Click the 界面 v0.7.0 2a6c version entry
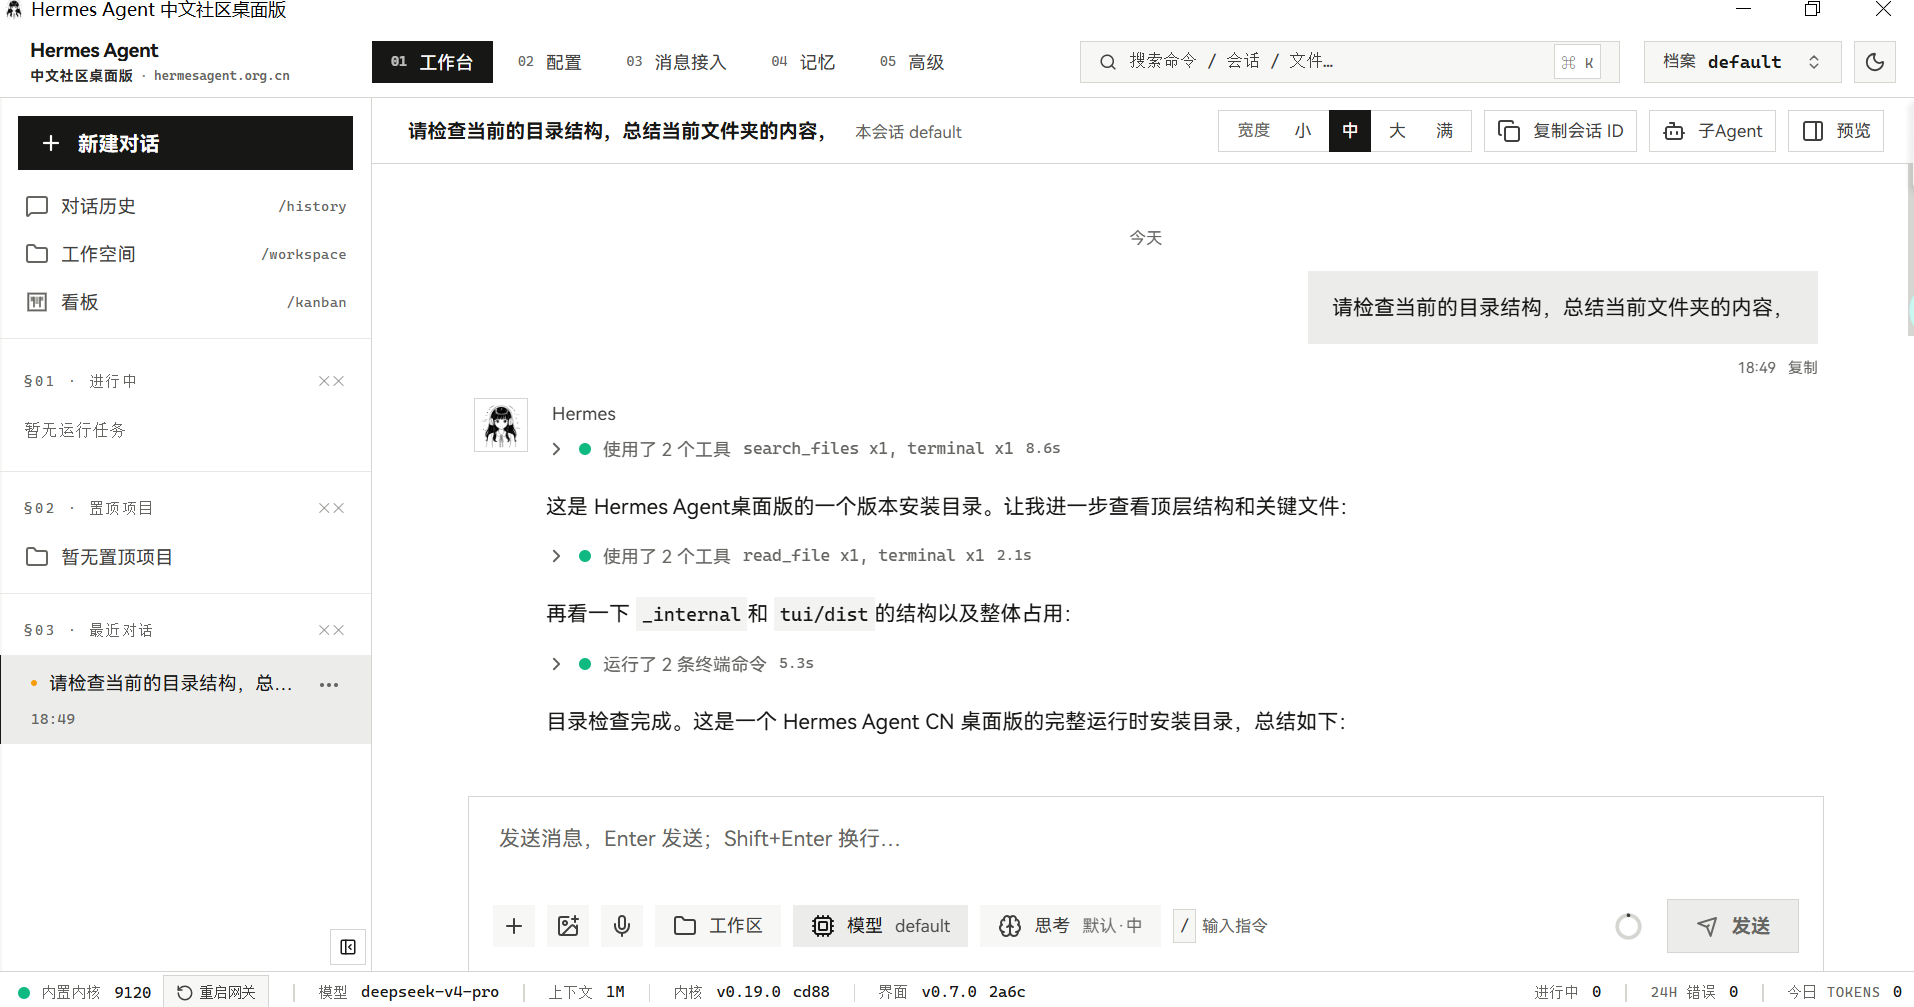The width and height of the screenshot is (1914, 1007). click(952, 992)
